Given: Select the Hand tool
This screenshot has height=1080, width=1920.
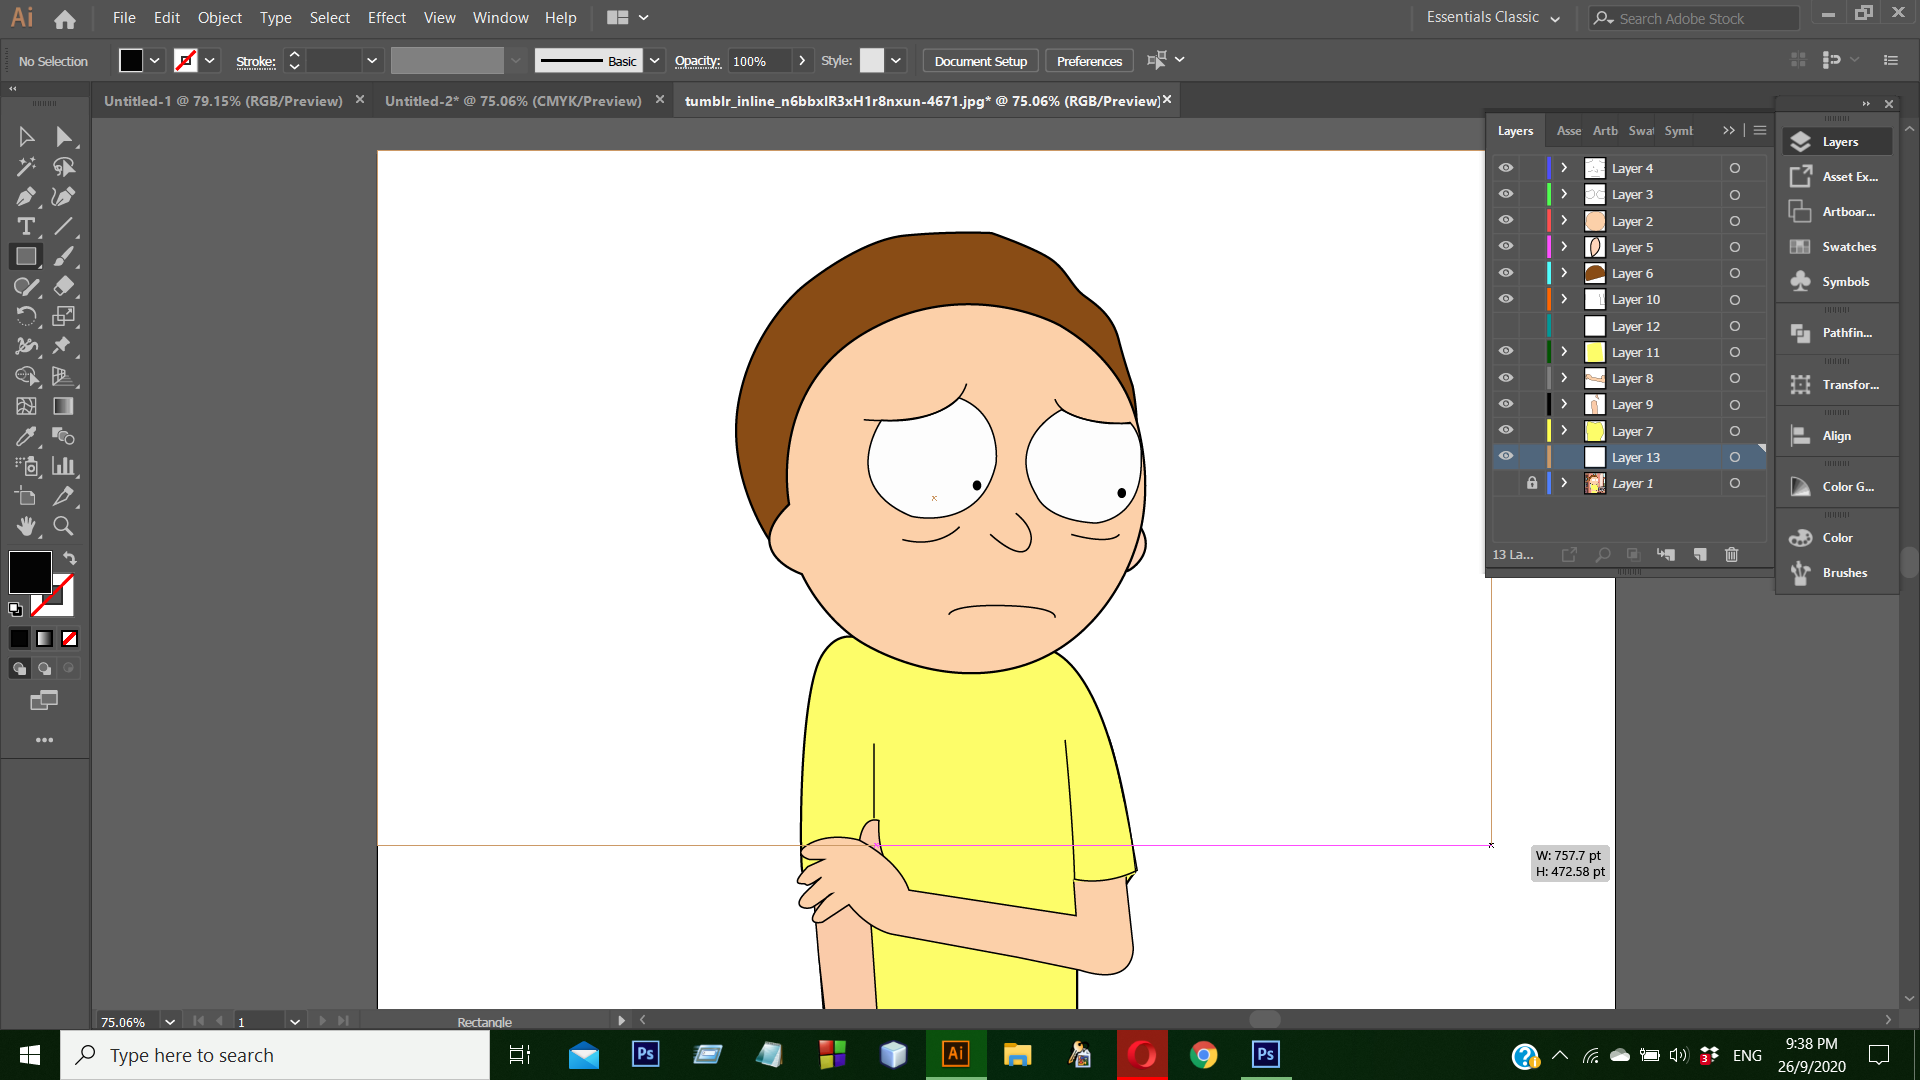Looking at the screenshot, I should tap(27, 527).
